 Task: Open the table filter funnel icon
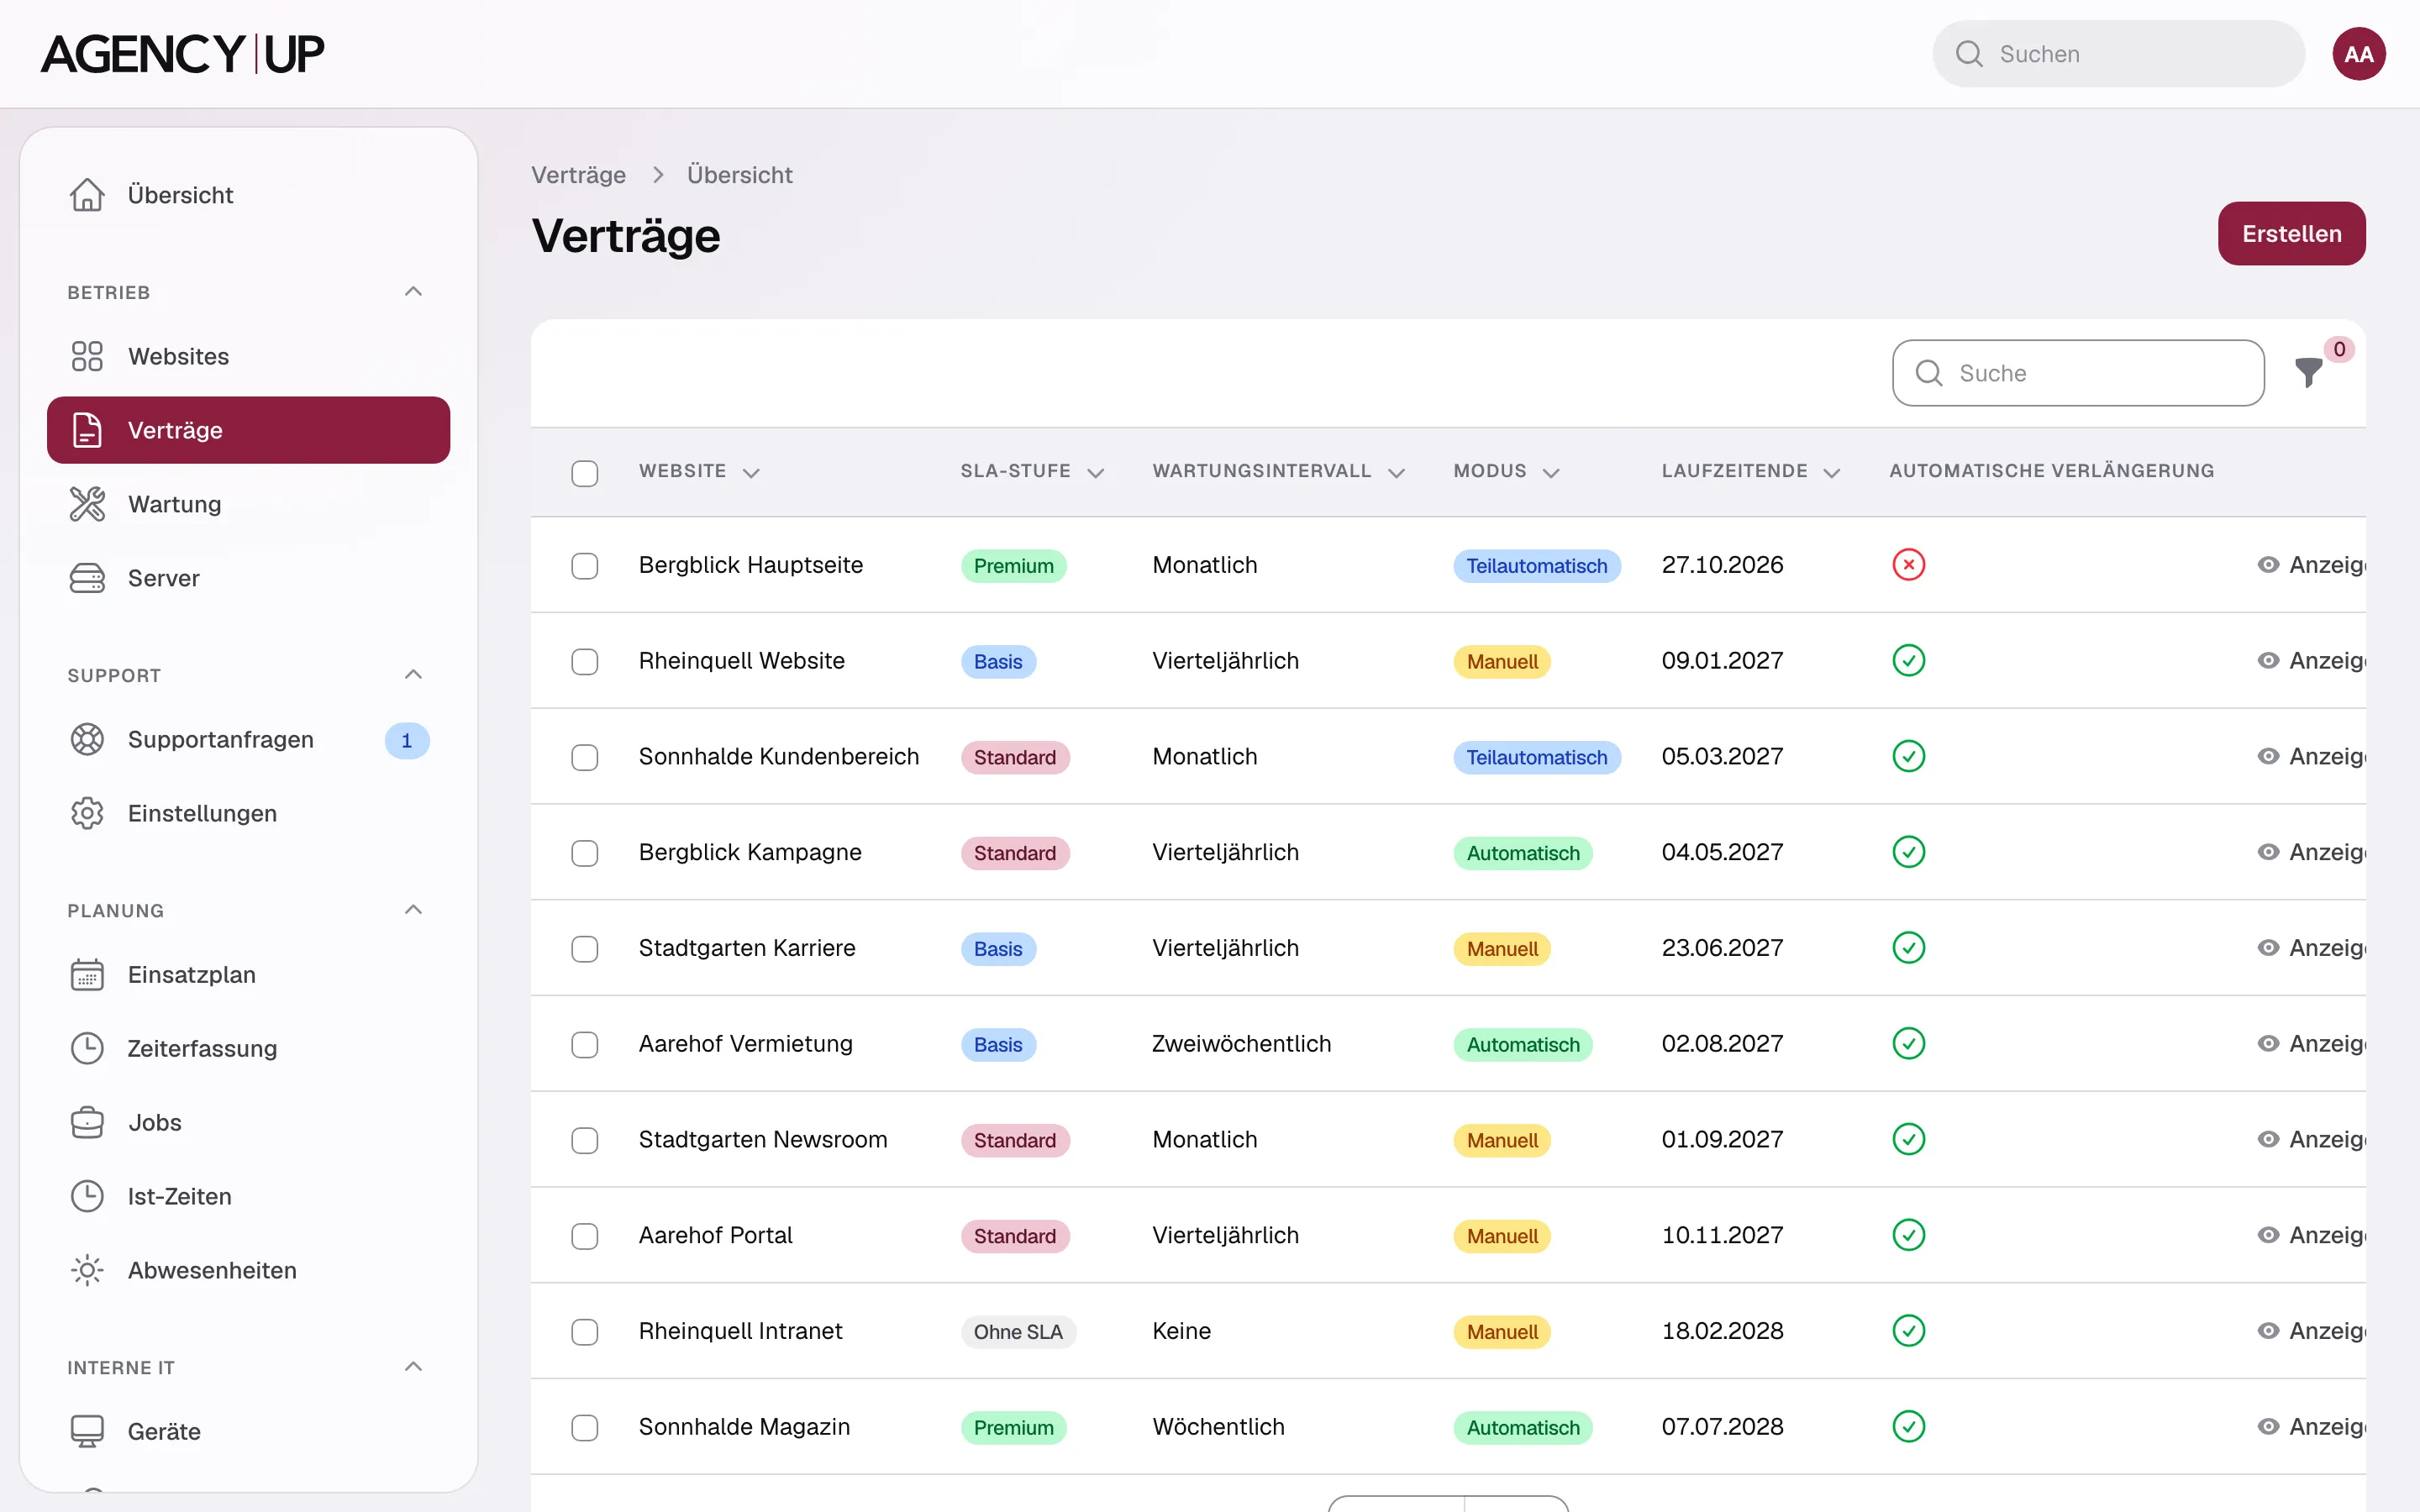(x=2309, y=372)
